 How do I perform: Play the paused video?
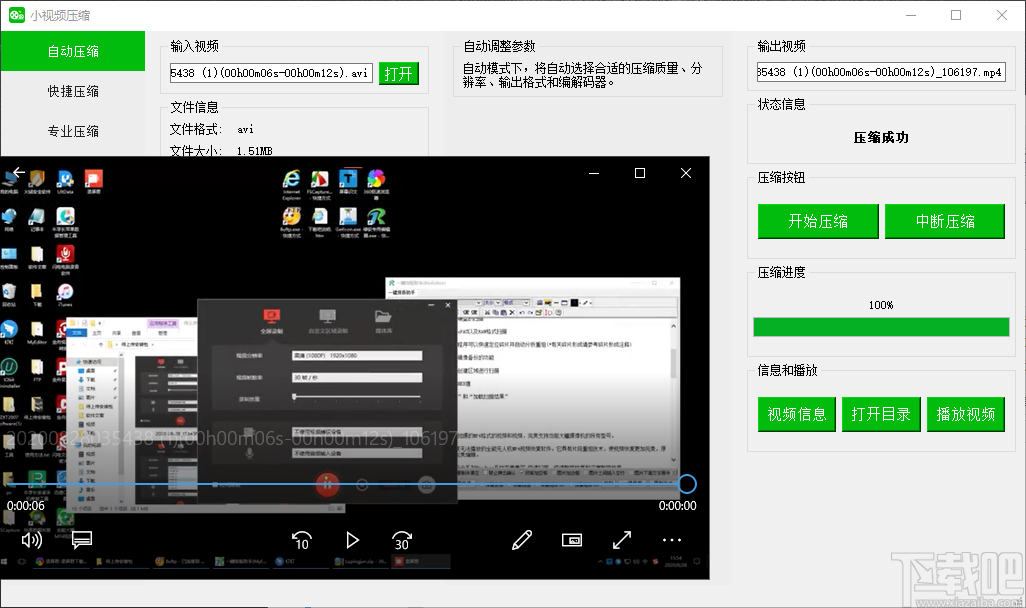click(x=352, y=540)
